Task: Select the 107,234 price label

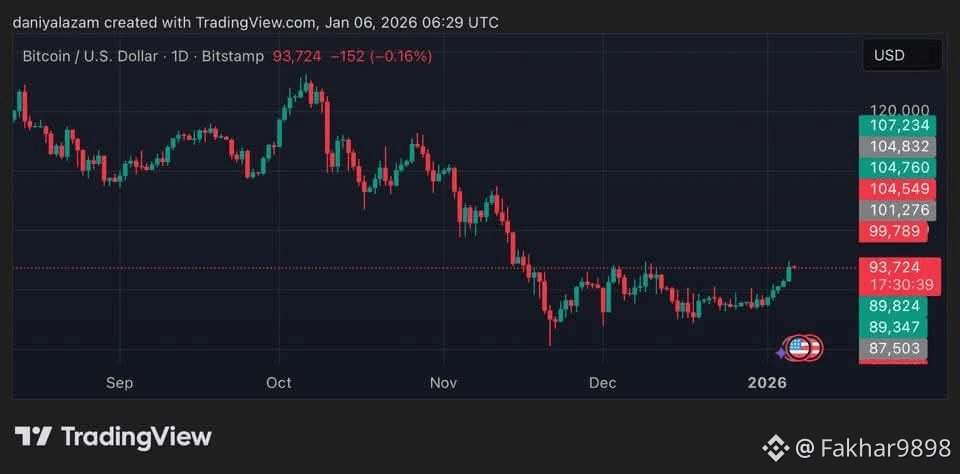Action: point(898,126)
